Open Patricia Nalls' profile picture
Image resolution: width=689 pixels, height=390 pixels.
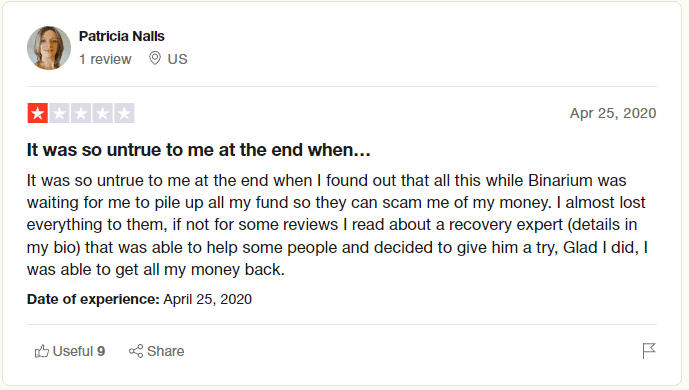click(49, 48)
